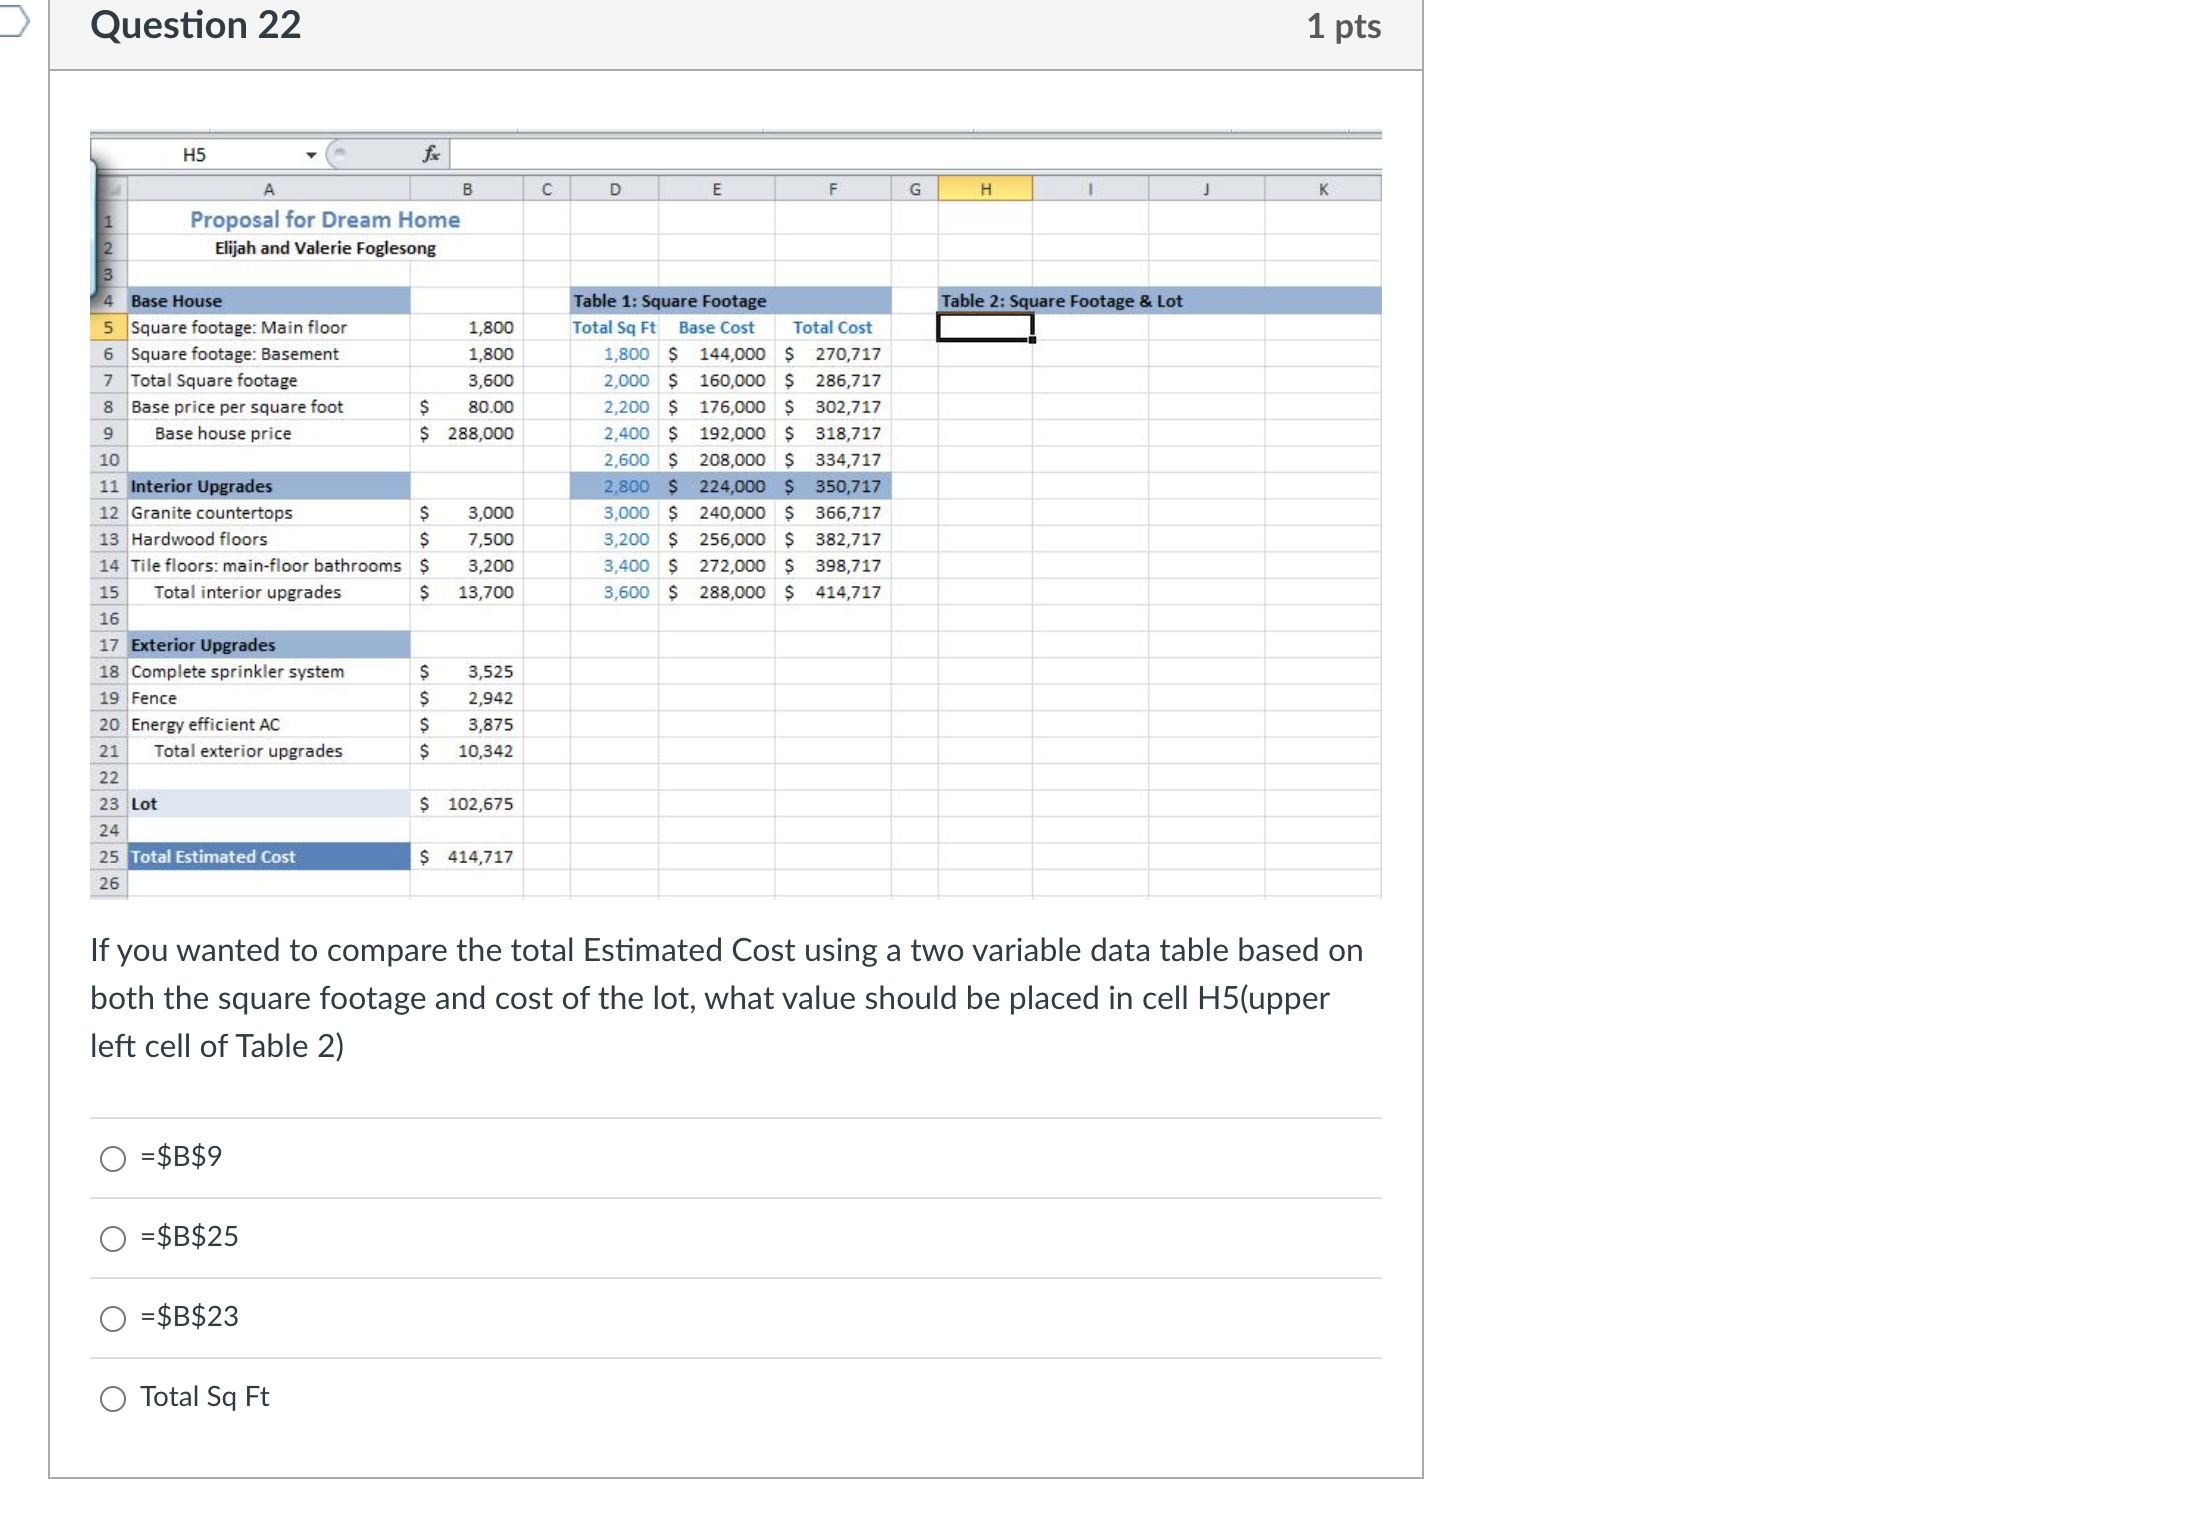Click the Total Estimated Cost cell
The width and height of the screenshot is (2188, 1516).
(x=212, y=856)
